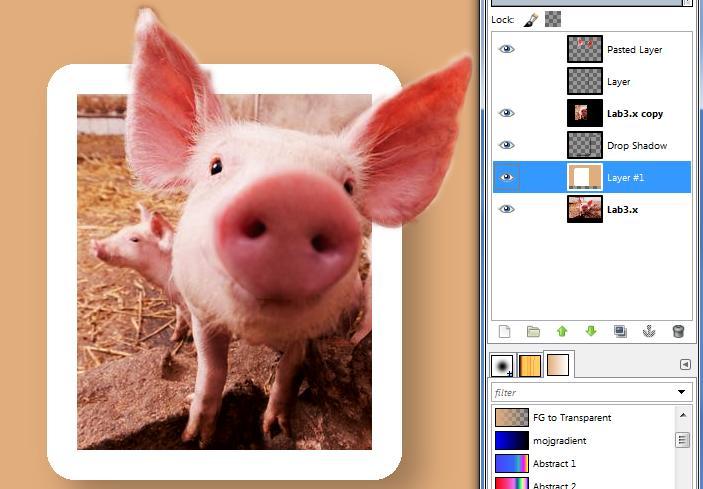Duplicate the selected layer icon

(x=621, y=331)
